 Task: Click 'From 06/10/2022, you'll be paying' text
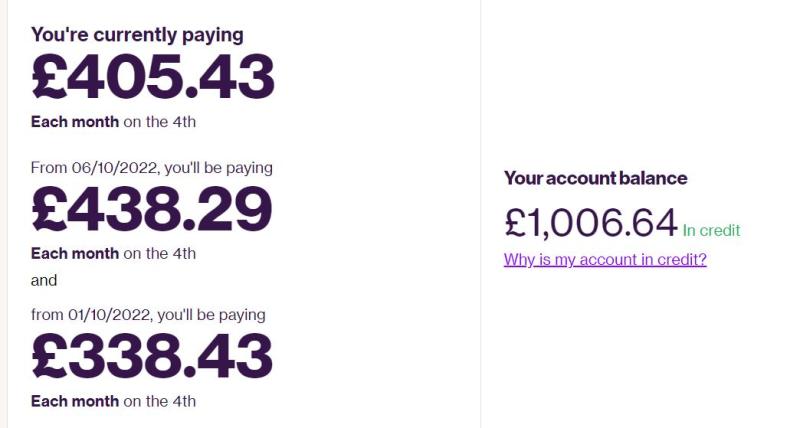pyautogui.click(x=152, y=168)
